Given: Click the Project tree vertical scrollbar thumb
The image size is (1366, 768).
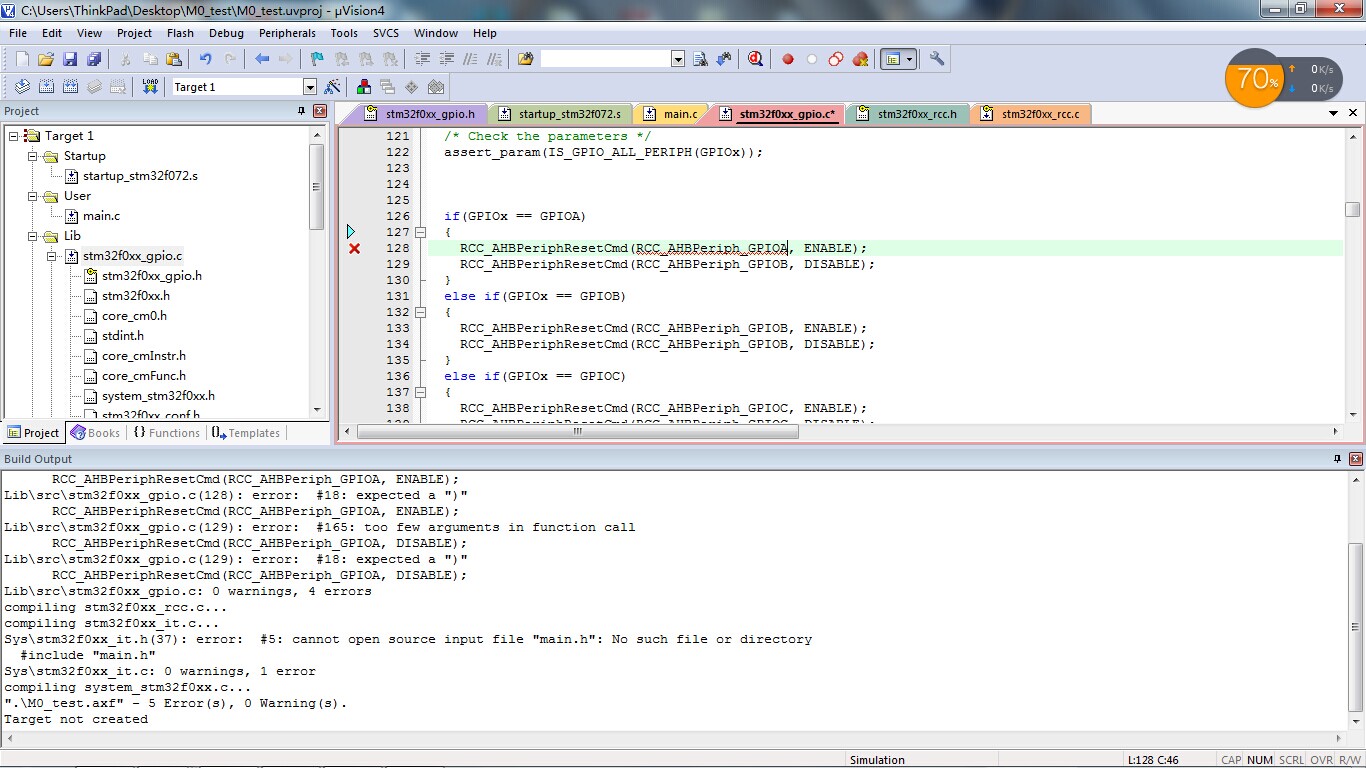Looking at the screenshot, I should [x=317, y=186].
